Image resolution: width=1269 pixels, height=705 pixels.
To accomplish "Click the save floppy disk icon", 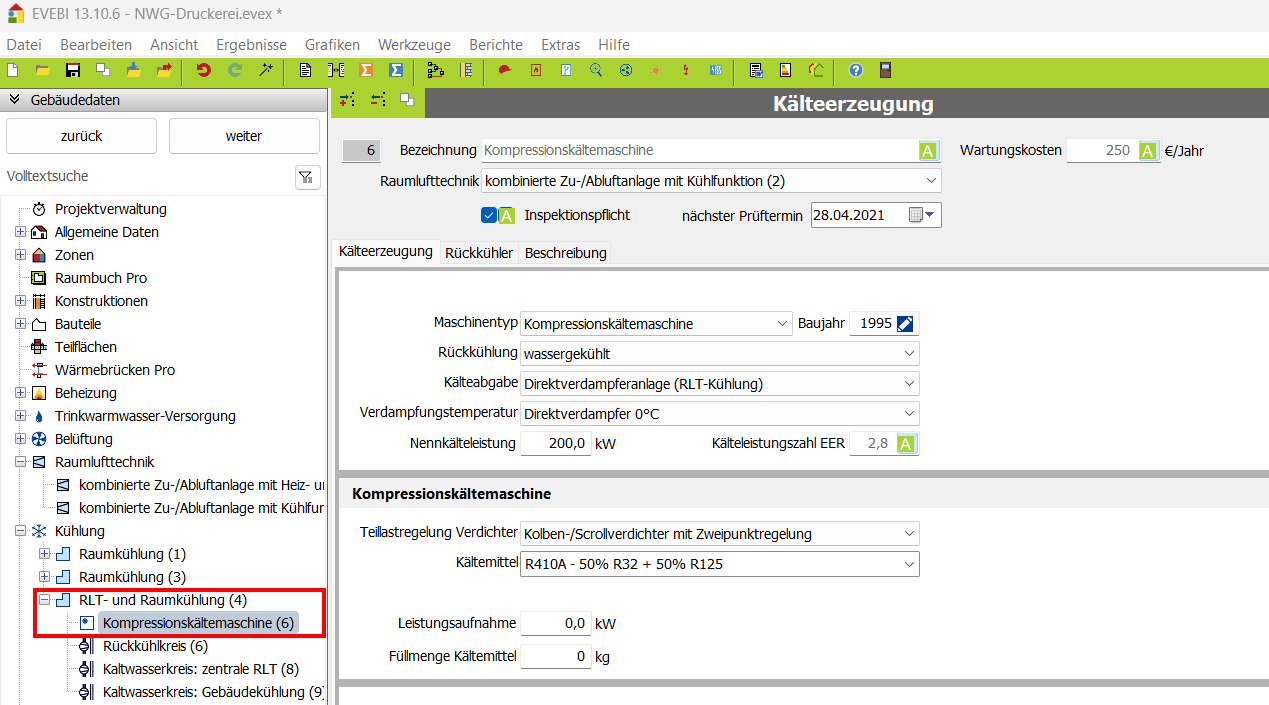I will tap(72, 70).
